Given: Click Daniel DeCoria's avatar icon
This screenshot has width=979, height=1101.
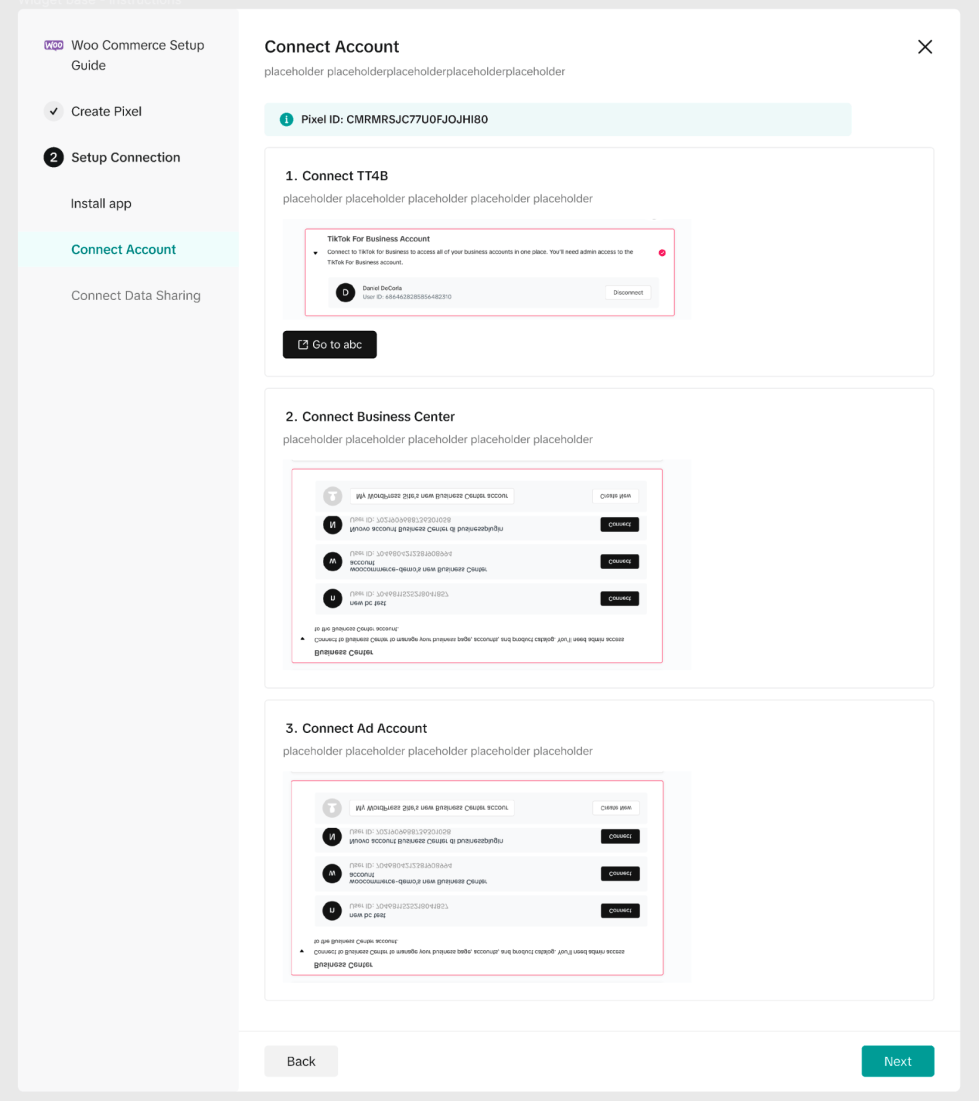Looking at the screenshot, I should (x=346, y=293).
